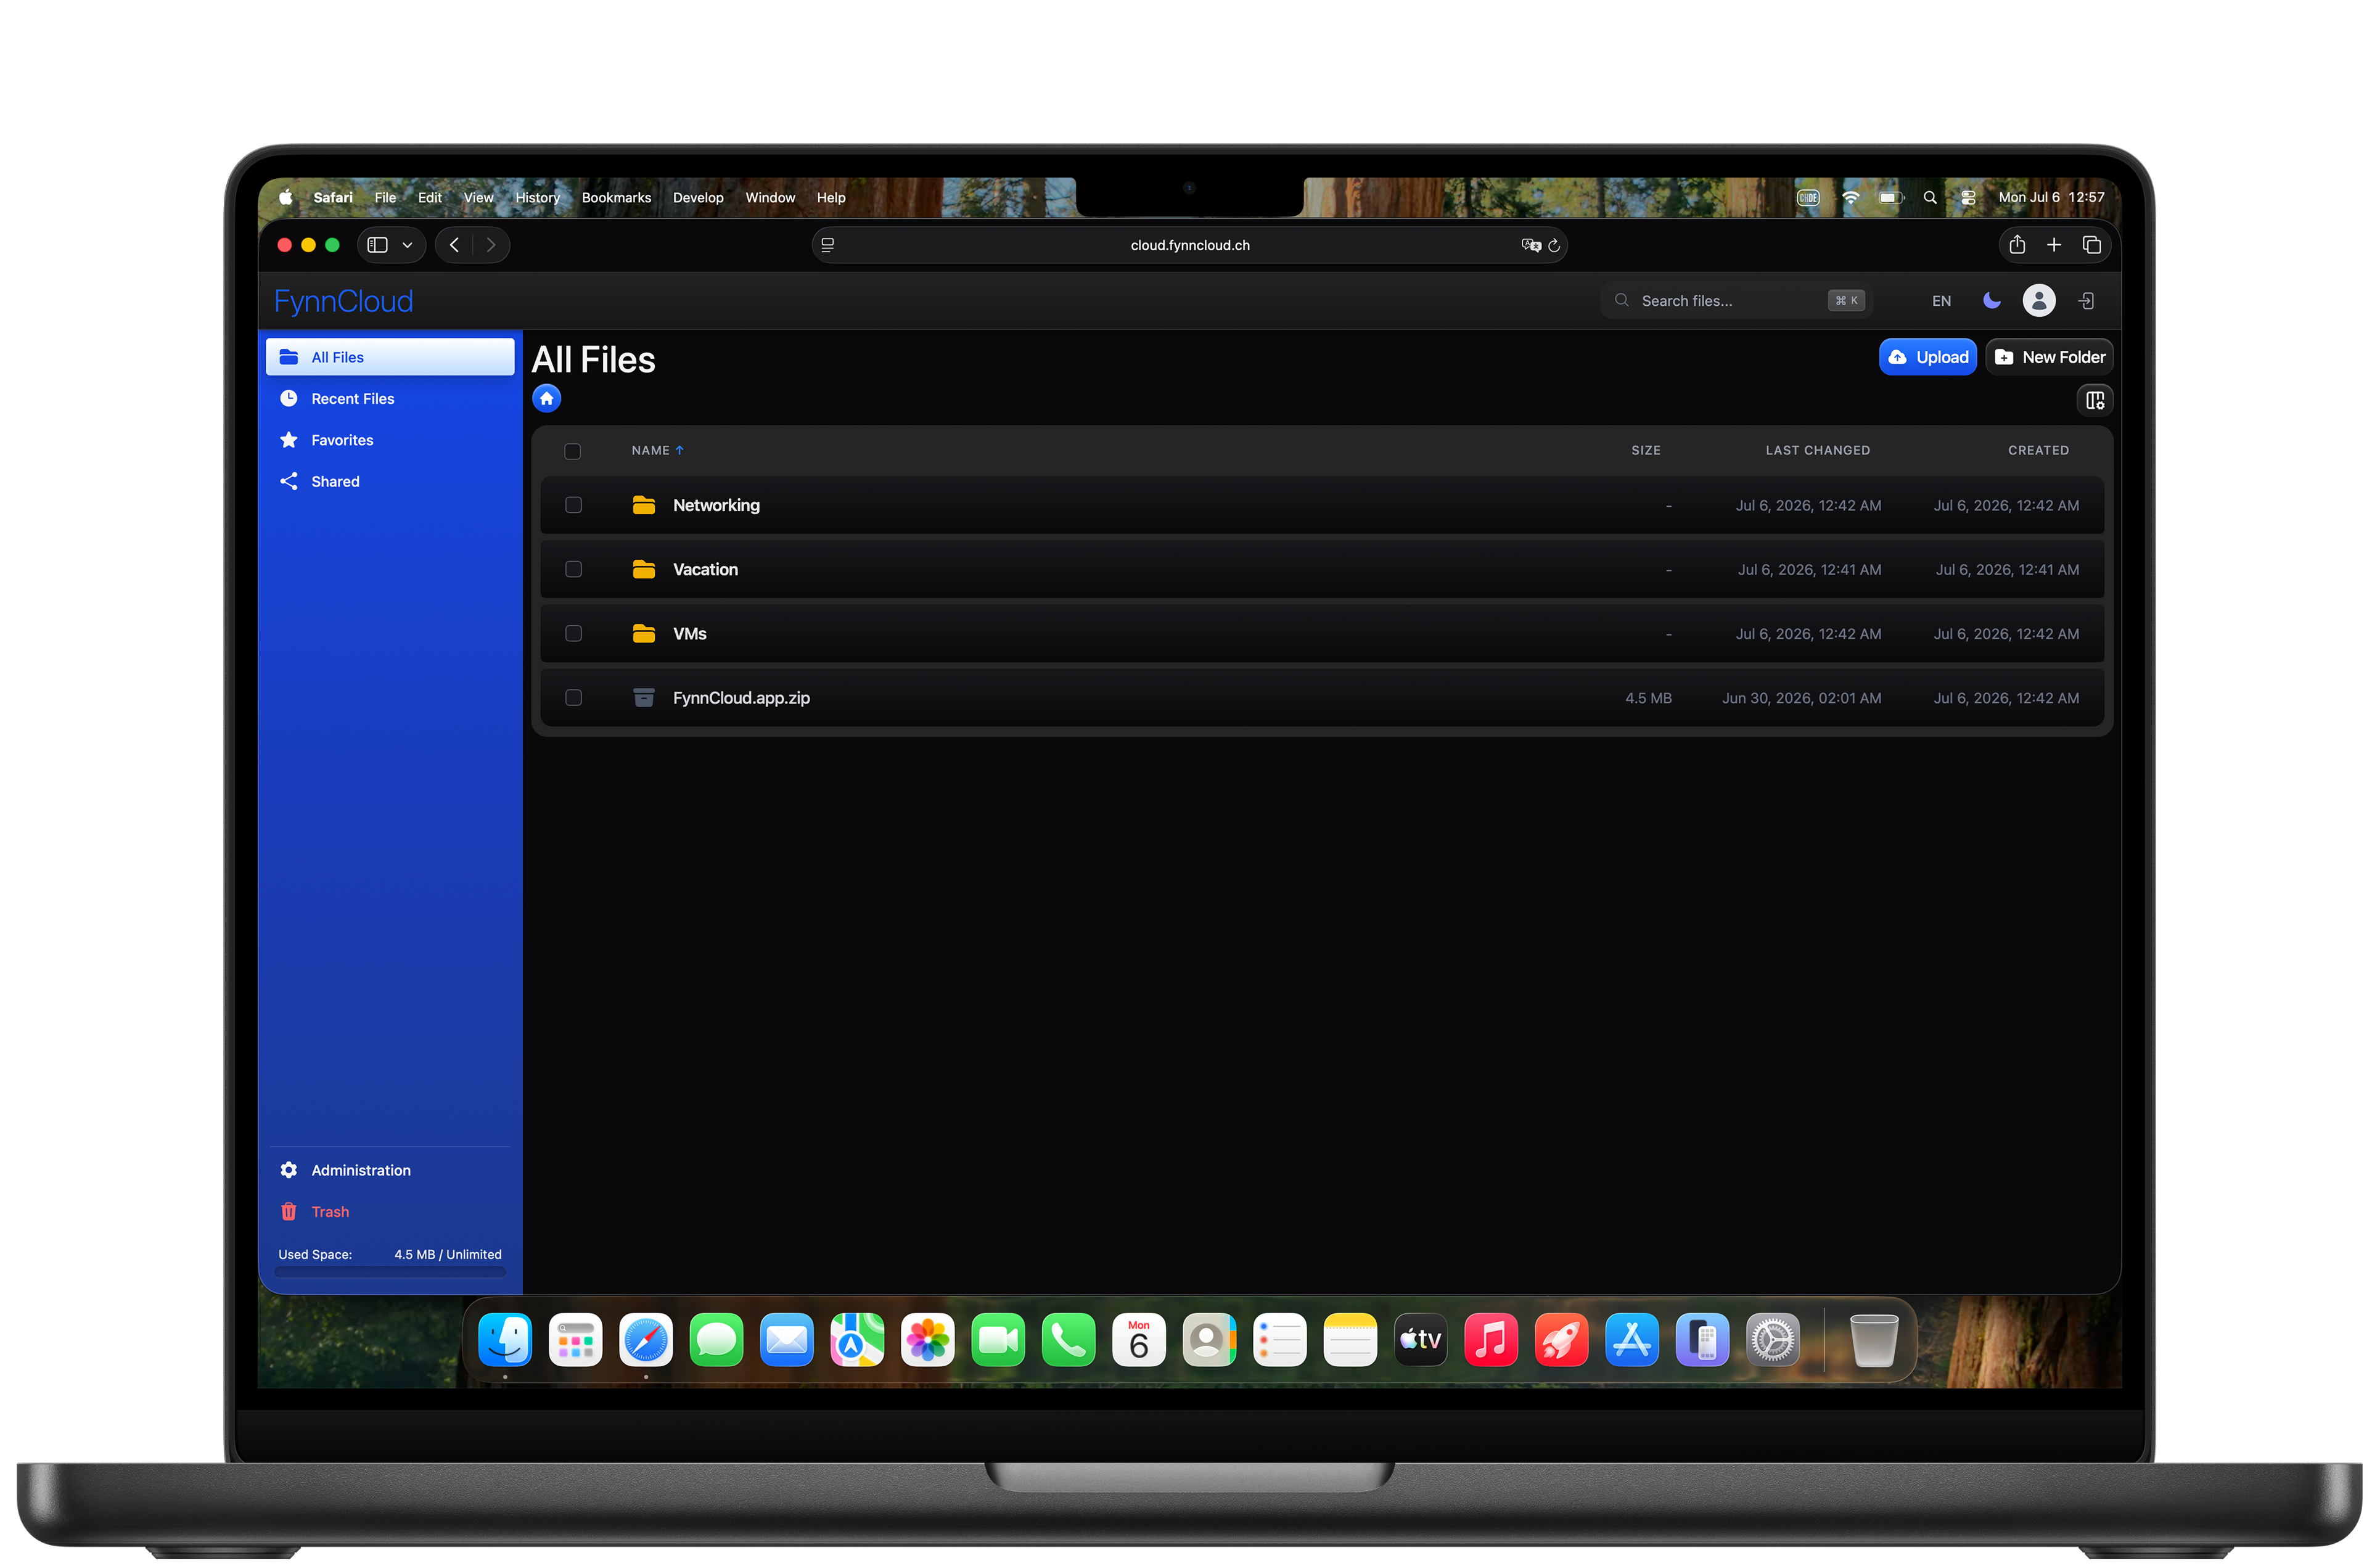Open Shared in sidebar
The height and width of the screenshot is (1566, 2380).
(x=390, y=481)
